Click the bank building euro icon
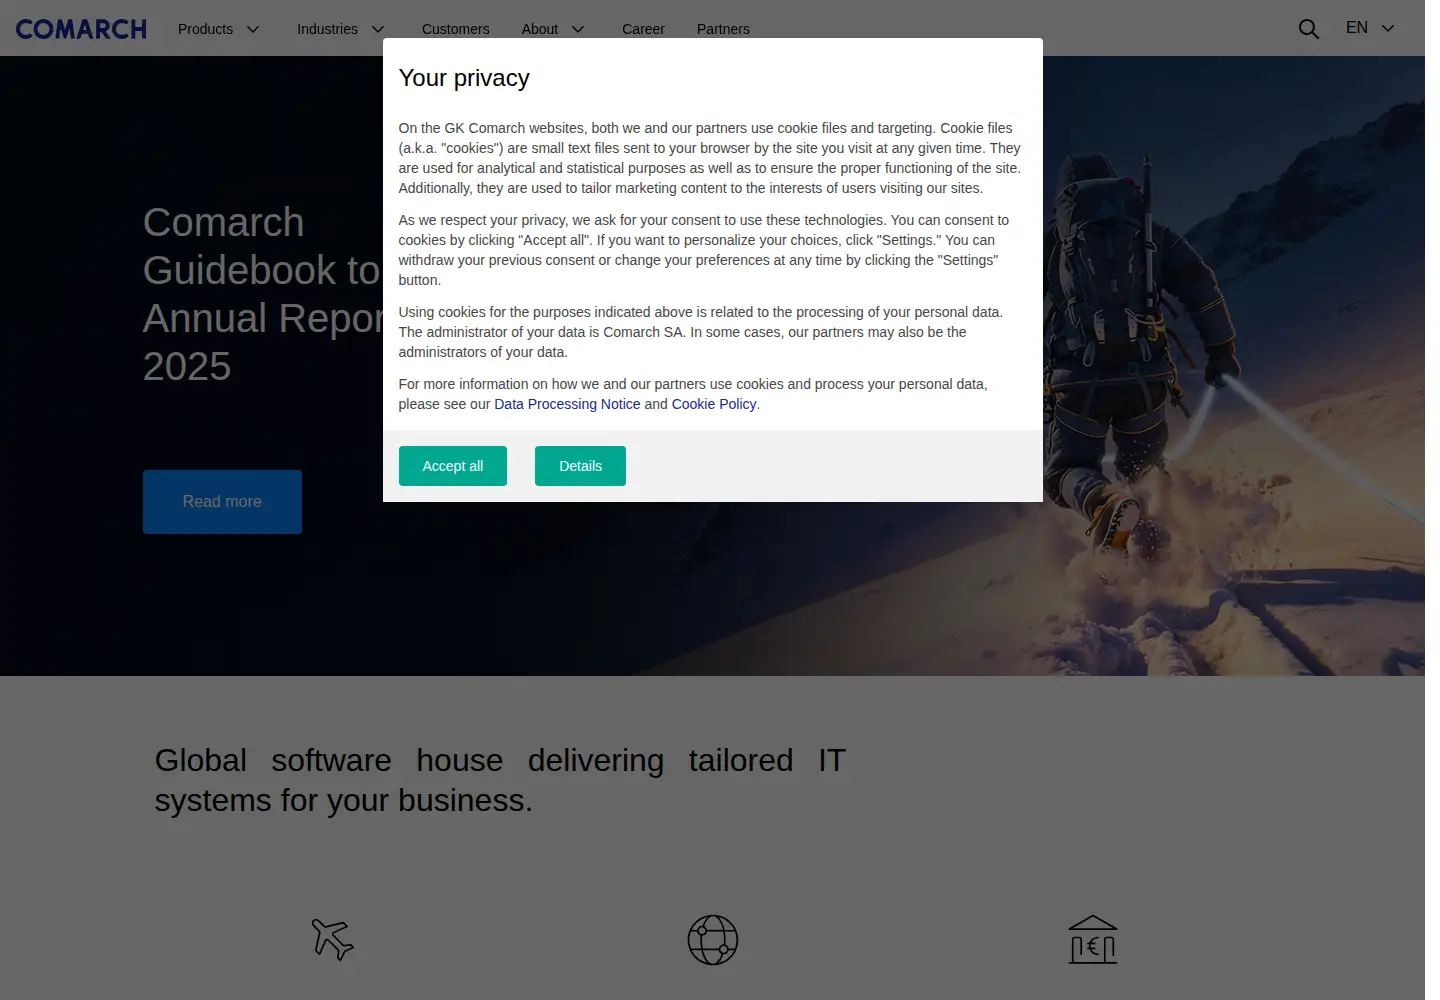Viewport: 1440px width, 1000px height. [1093, 940]
